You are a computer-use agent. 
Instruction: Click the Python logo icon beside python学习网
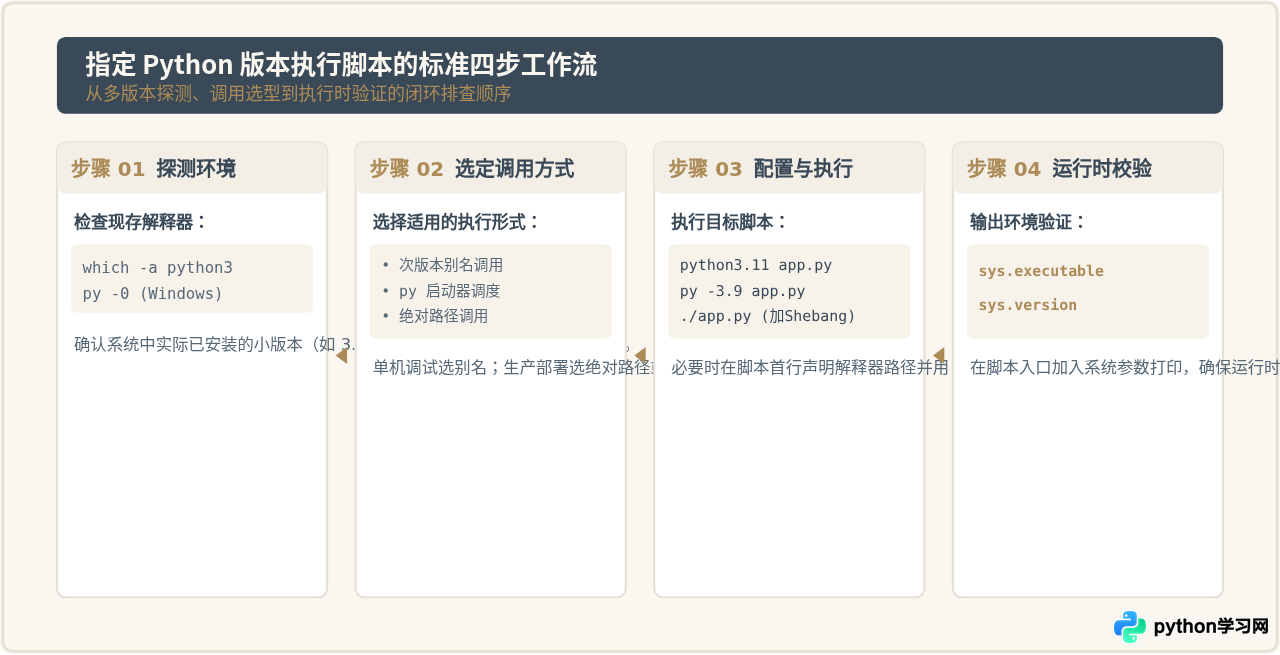1130,627
